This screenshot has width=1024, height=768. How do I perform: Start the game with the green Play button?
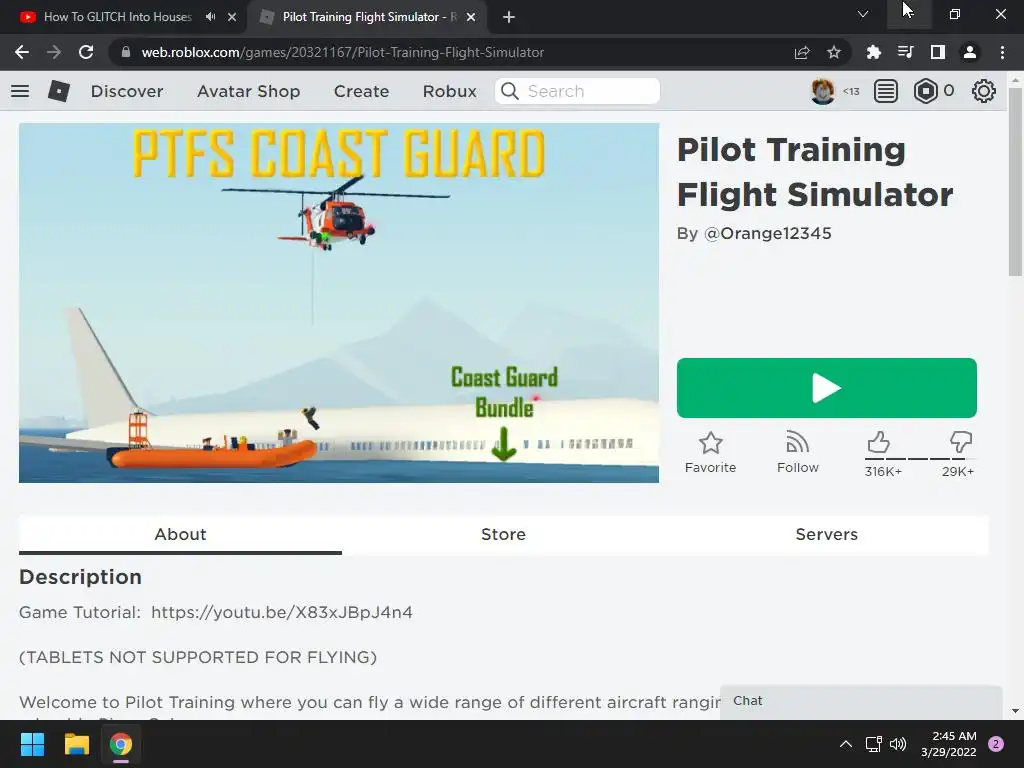[x=826, y=388]
